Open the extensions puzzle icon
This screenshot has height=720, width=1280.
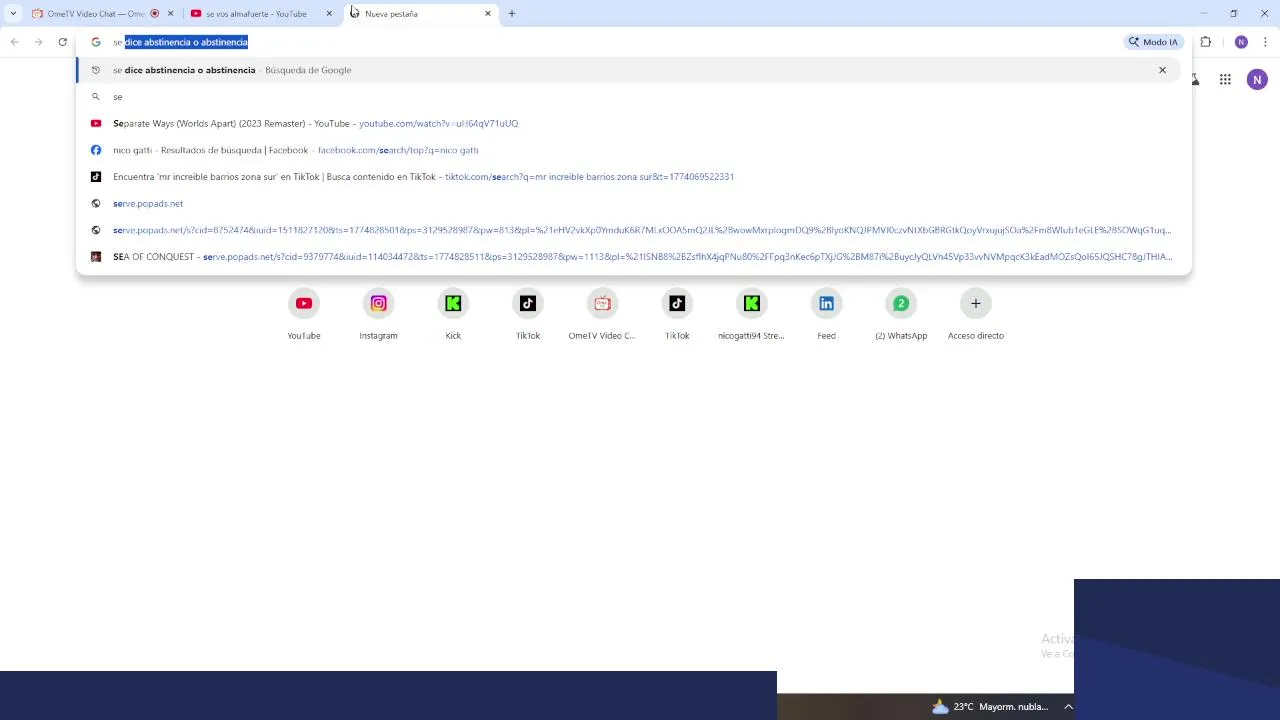(1205, 42)
